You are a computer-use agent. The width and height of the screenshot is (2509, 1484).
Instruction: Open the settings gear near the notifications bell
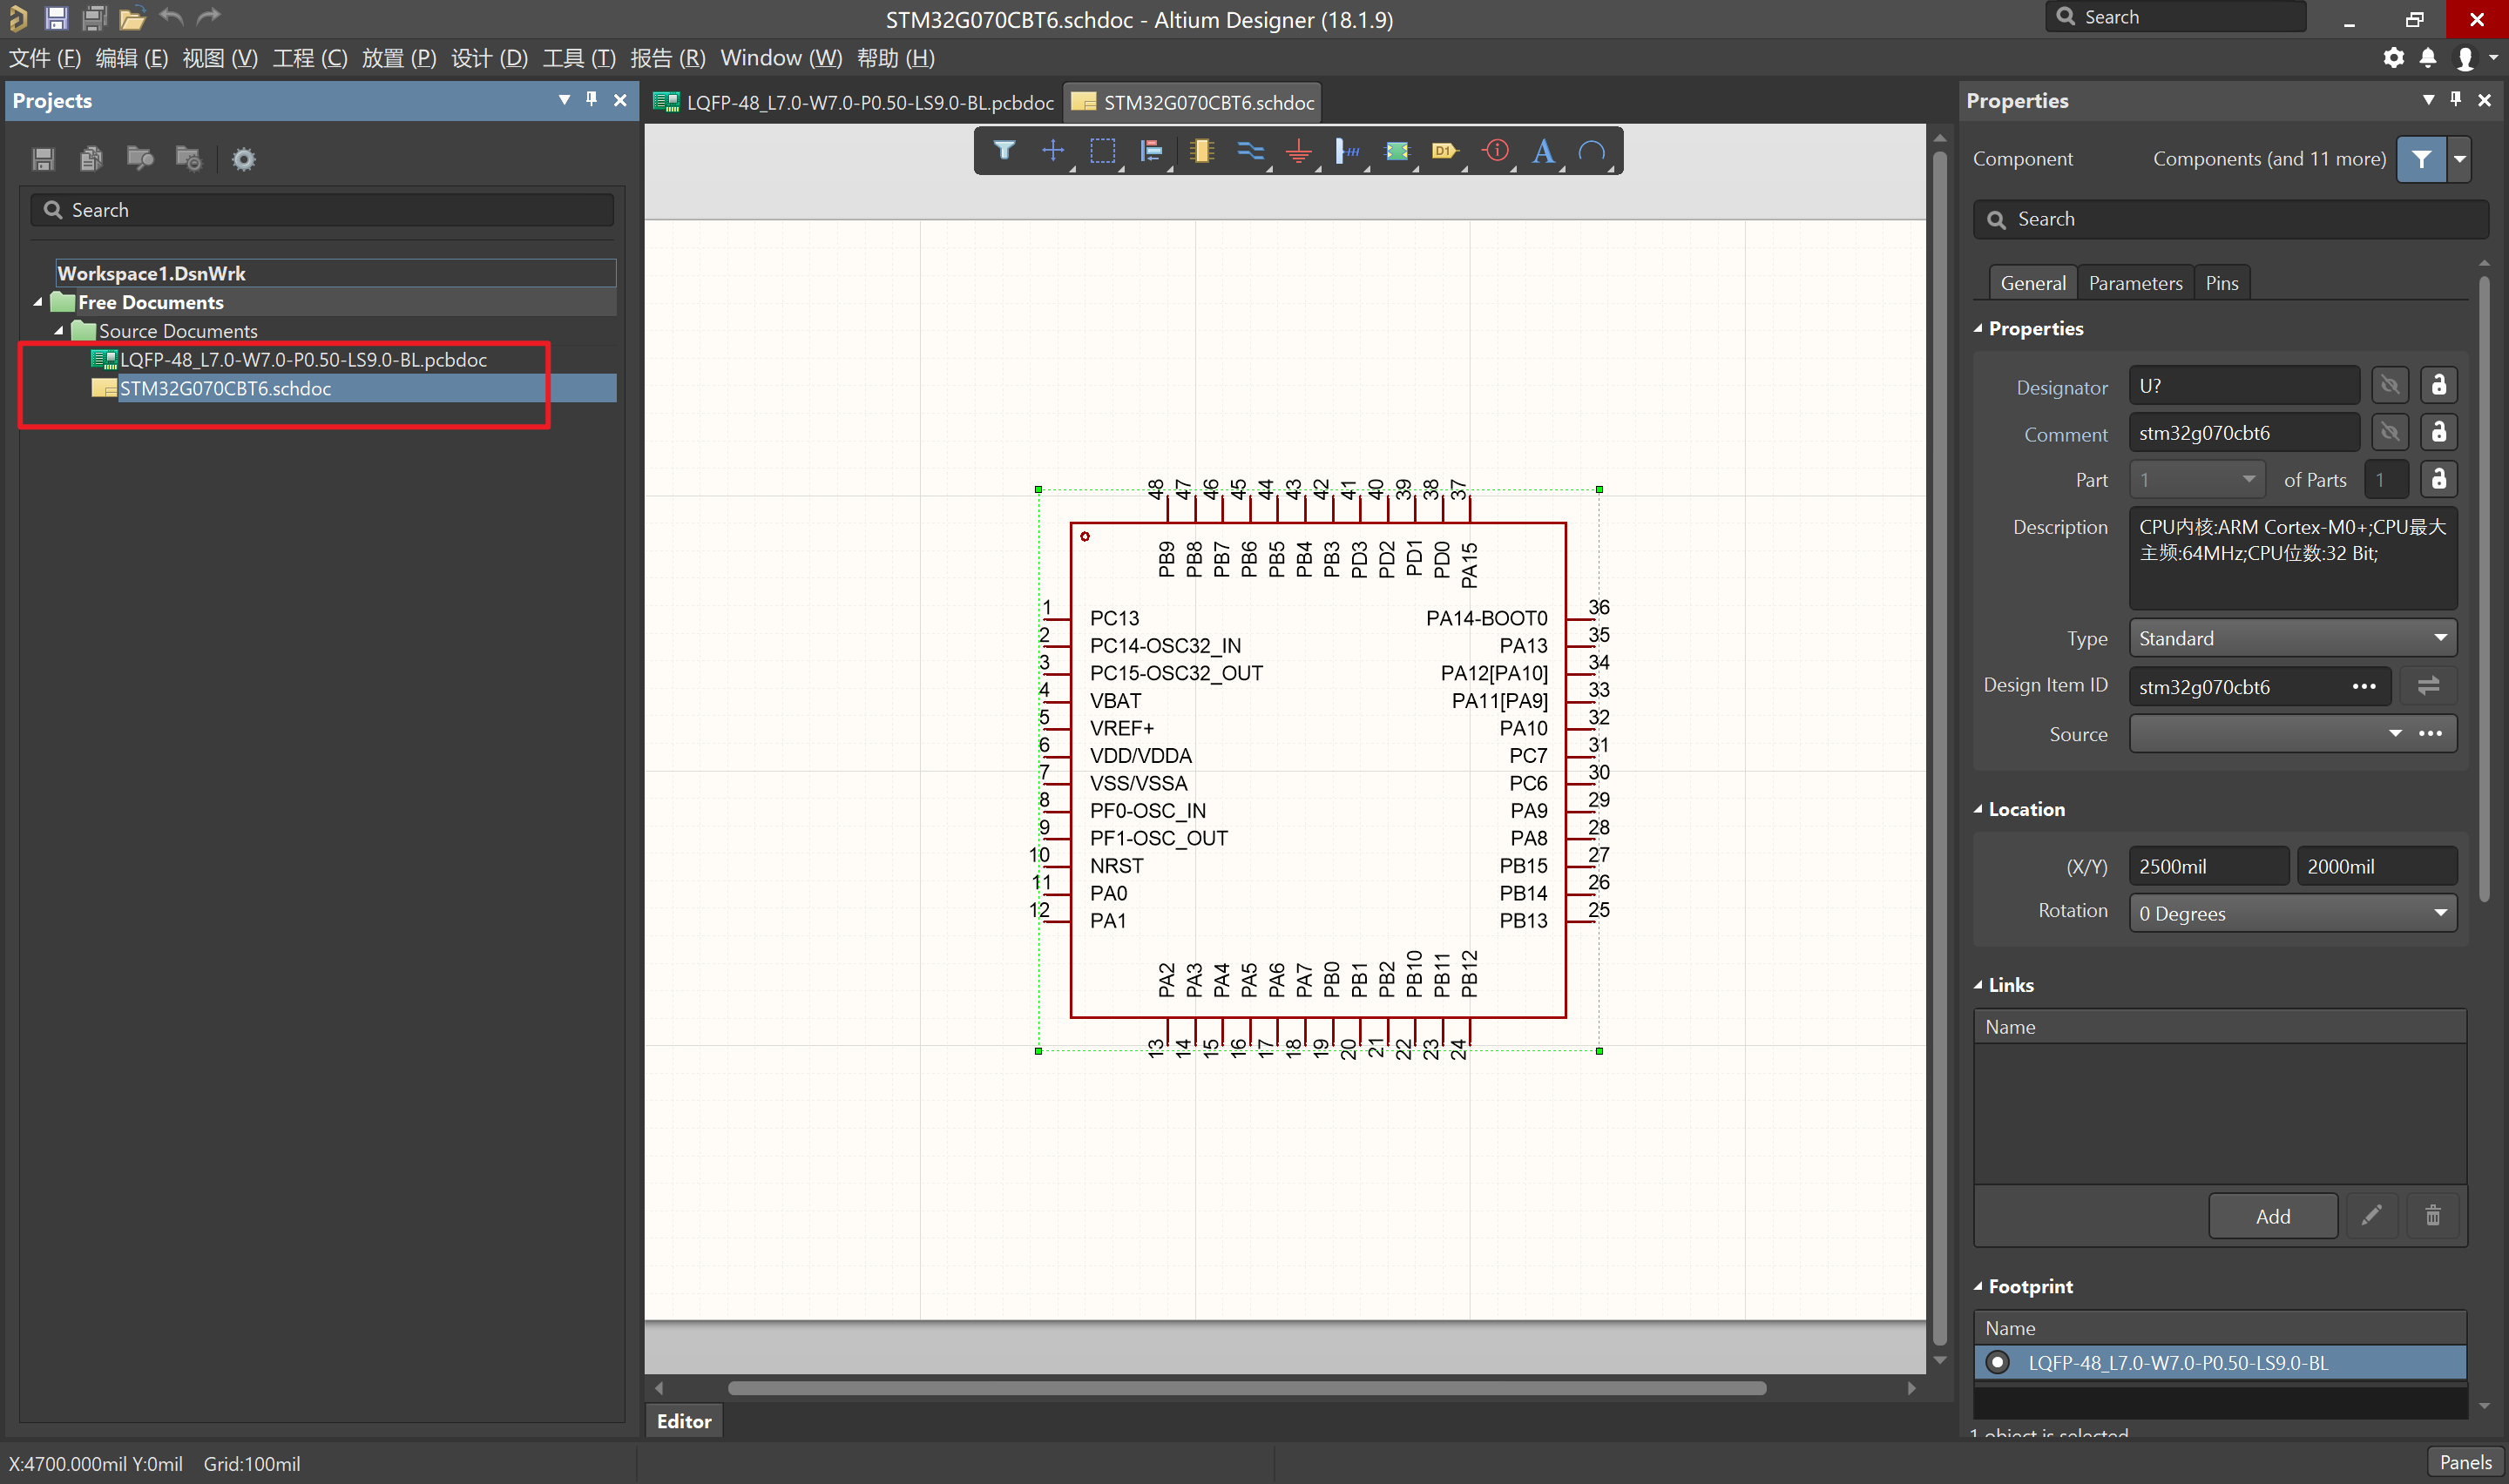pyautogui.click(x=2393, y=58)
